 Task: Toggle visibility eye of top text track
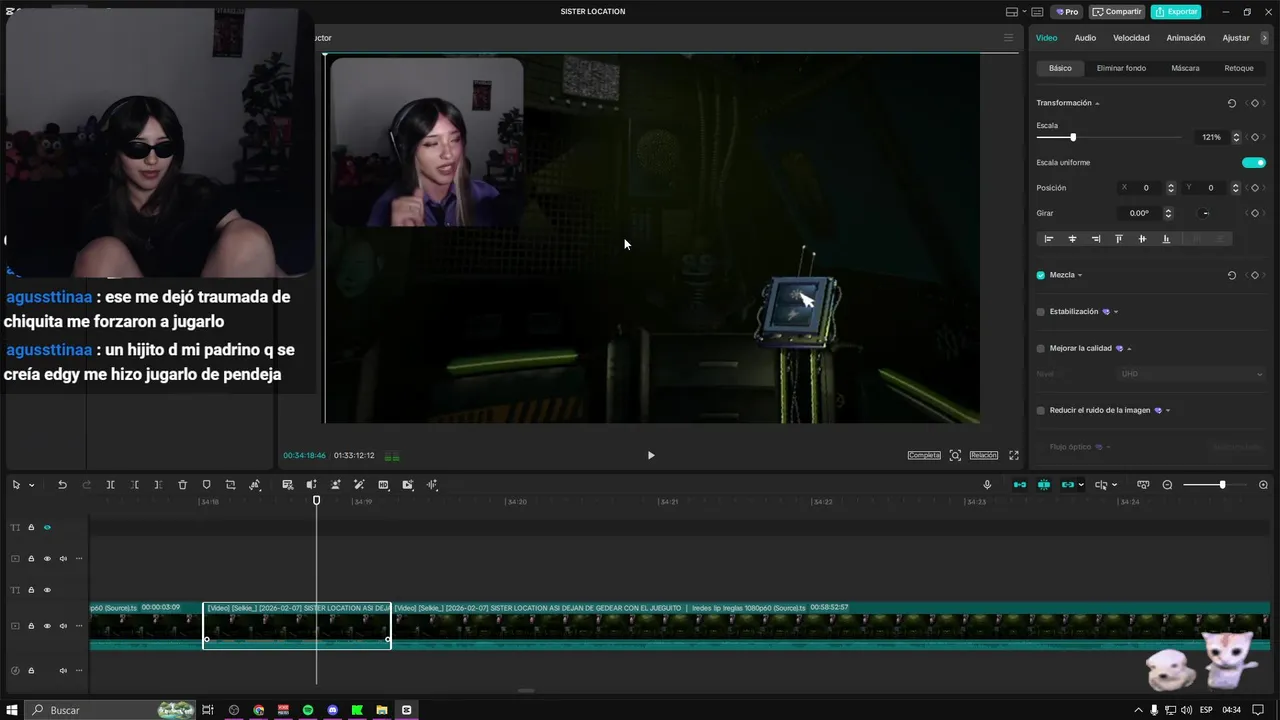click(x=47, y=527)
